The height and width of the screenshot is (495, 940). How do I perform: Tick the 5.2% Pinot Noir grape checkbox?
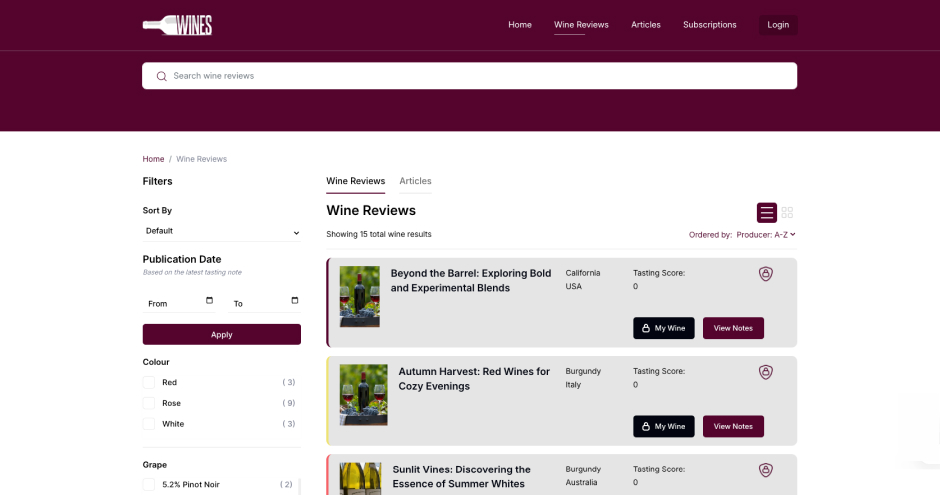pyautogui.click(x=149, y=484)
